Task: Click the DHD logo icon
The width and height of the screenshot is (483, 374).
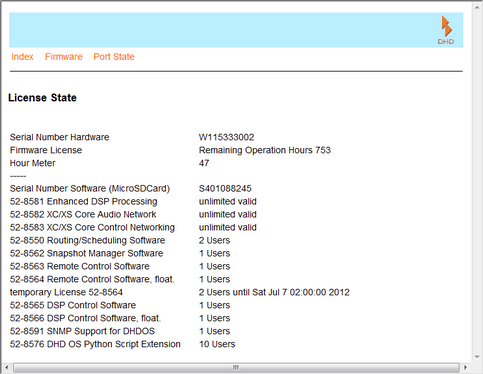Action: (x=446, y=30)
